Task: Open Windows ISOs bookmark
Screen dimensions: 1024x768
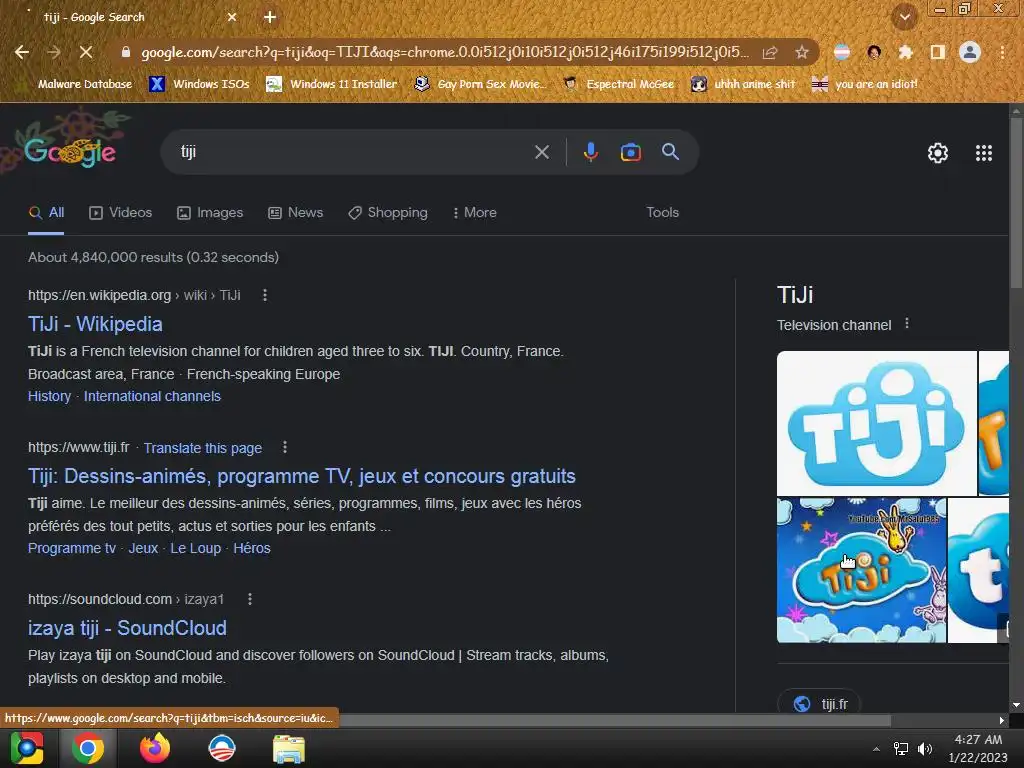Action: click(200, 84)
